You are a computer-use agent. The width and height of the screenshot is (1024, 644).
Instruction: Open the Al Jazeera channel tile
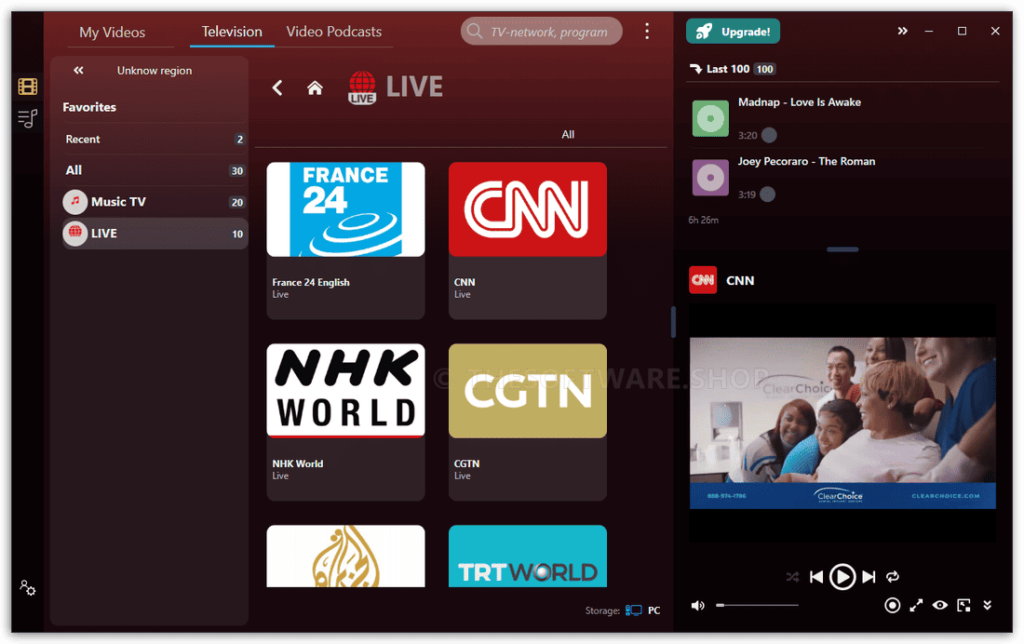[345, 556]
